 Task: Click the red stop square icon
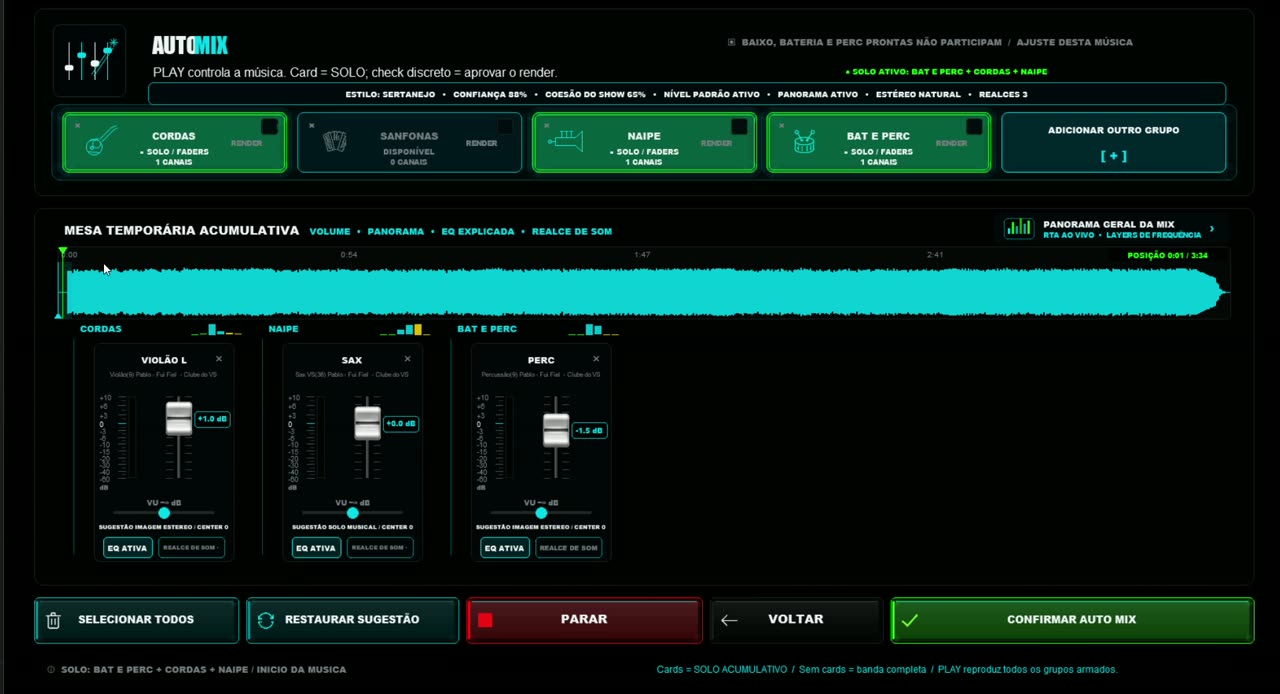tap(485, 620)
